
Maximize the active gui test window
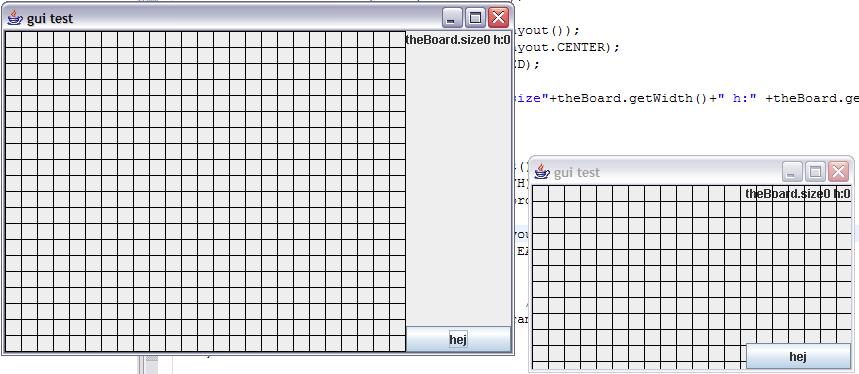475,18
